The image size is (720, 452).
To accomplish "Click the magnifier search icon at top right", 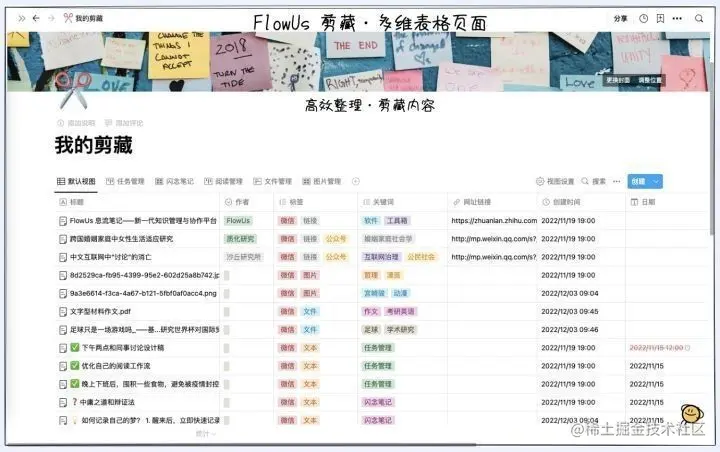I will pyautogui.click(x=699, y=18).
